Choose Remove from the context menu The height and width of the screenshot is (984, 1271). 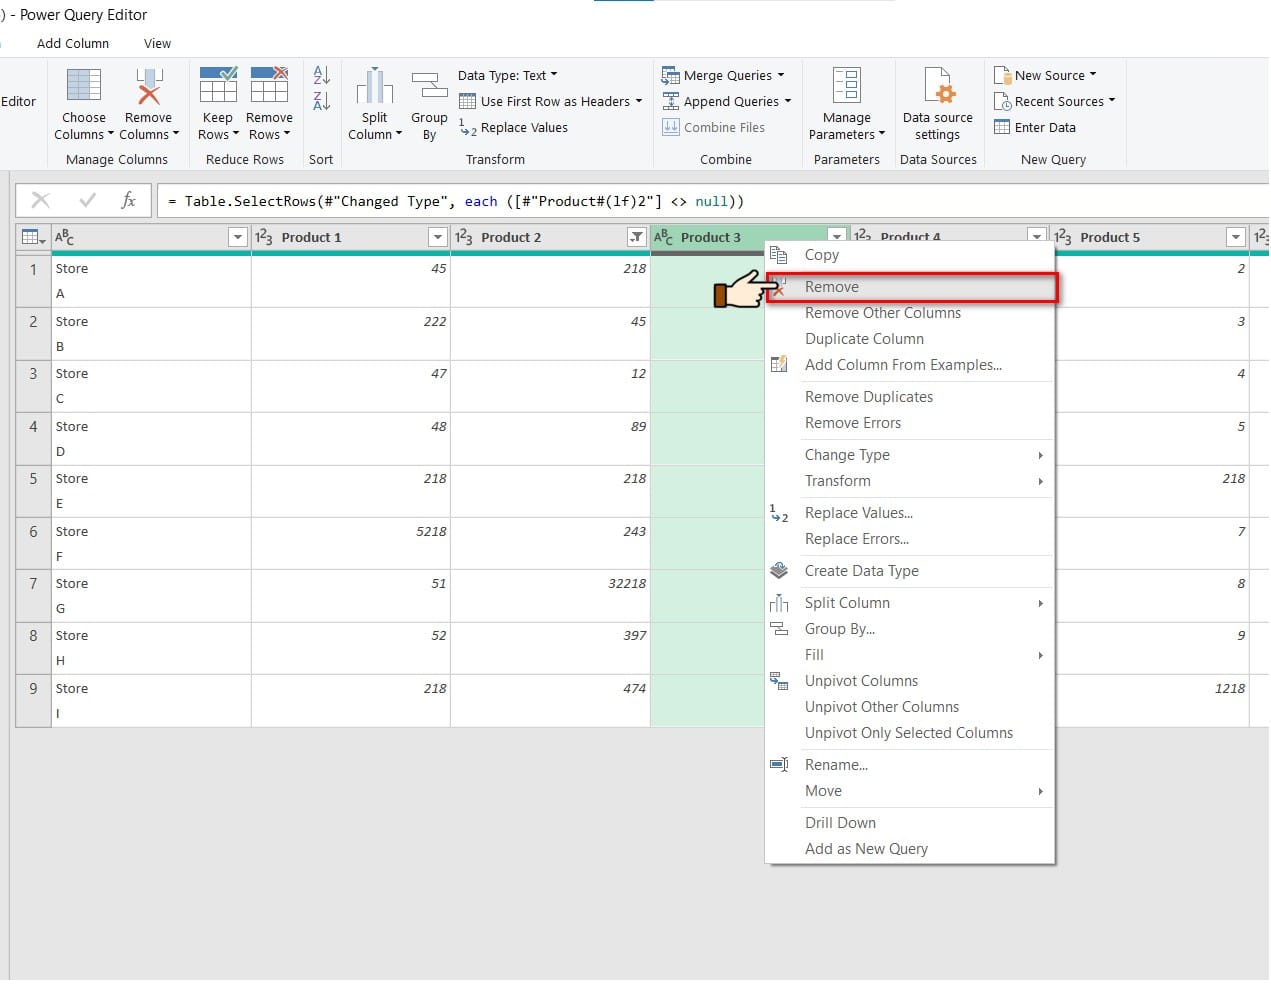(x=911, y=287)
